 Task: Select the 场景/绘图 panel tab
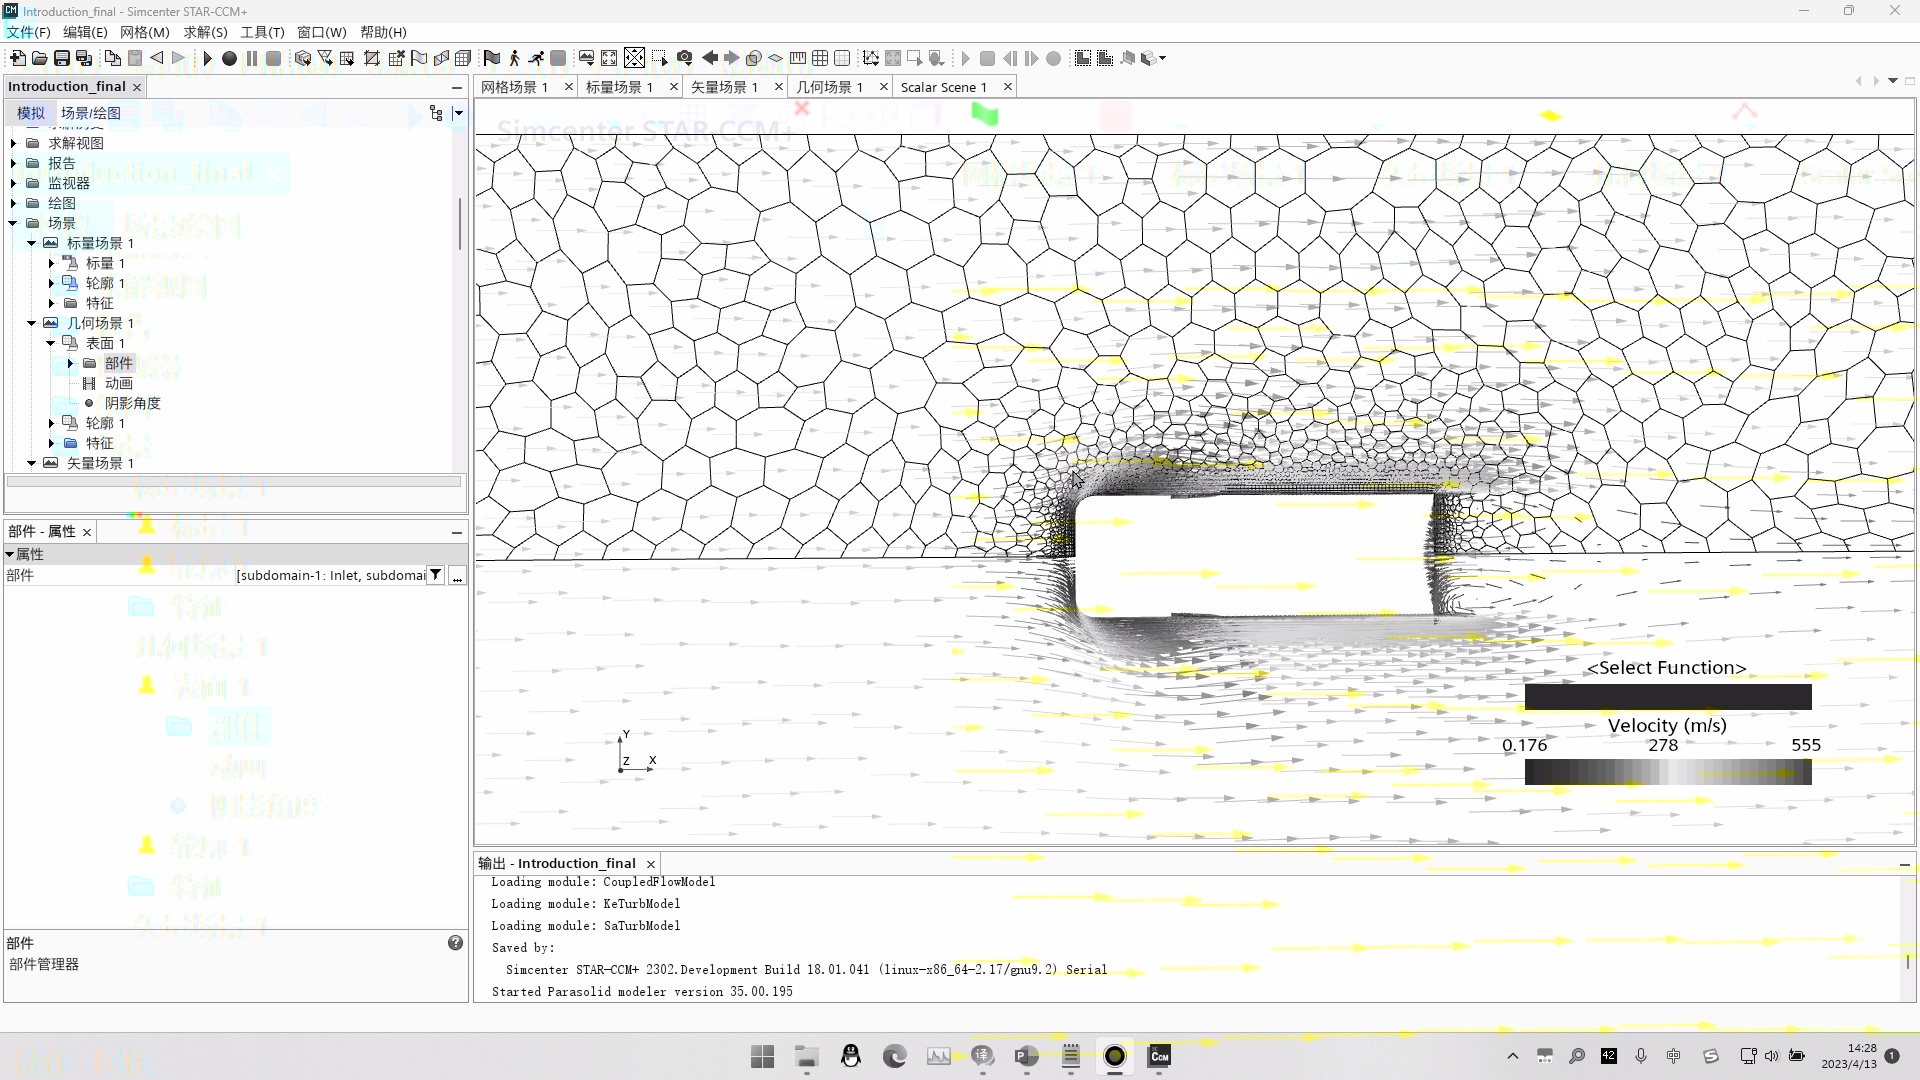pos(91,113)
